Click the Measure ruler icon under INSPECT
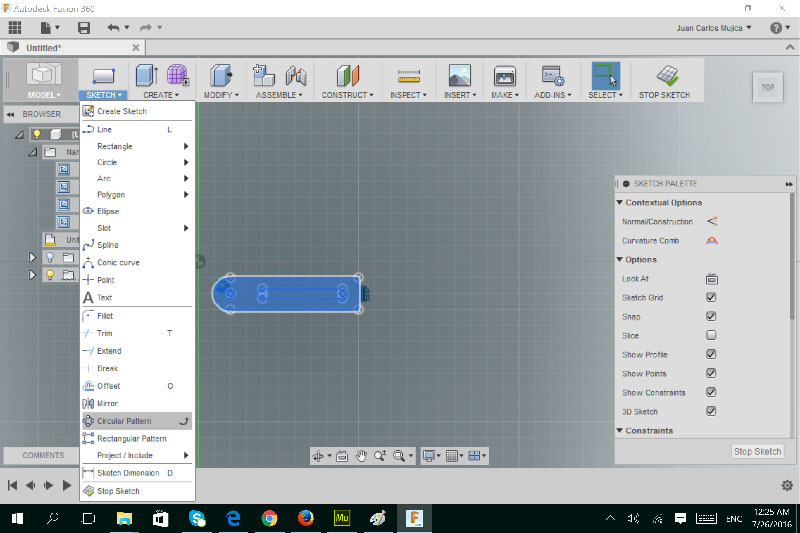 point(409,77)
